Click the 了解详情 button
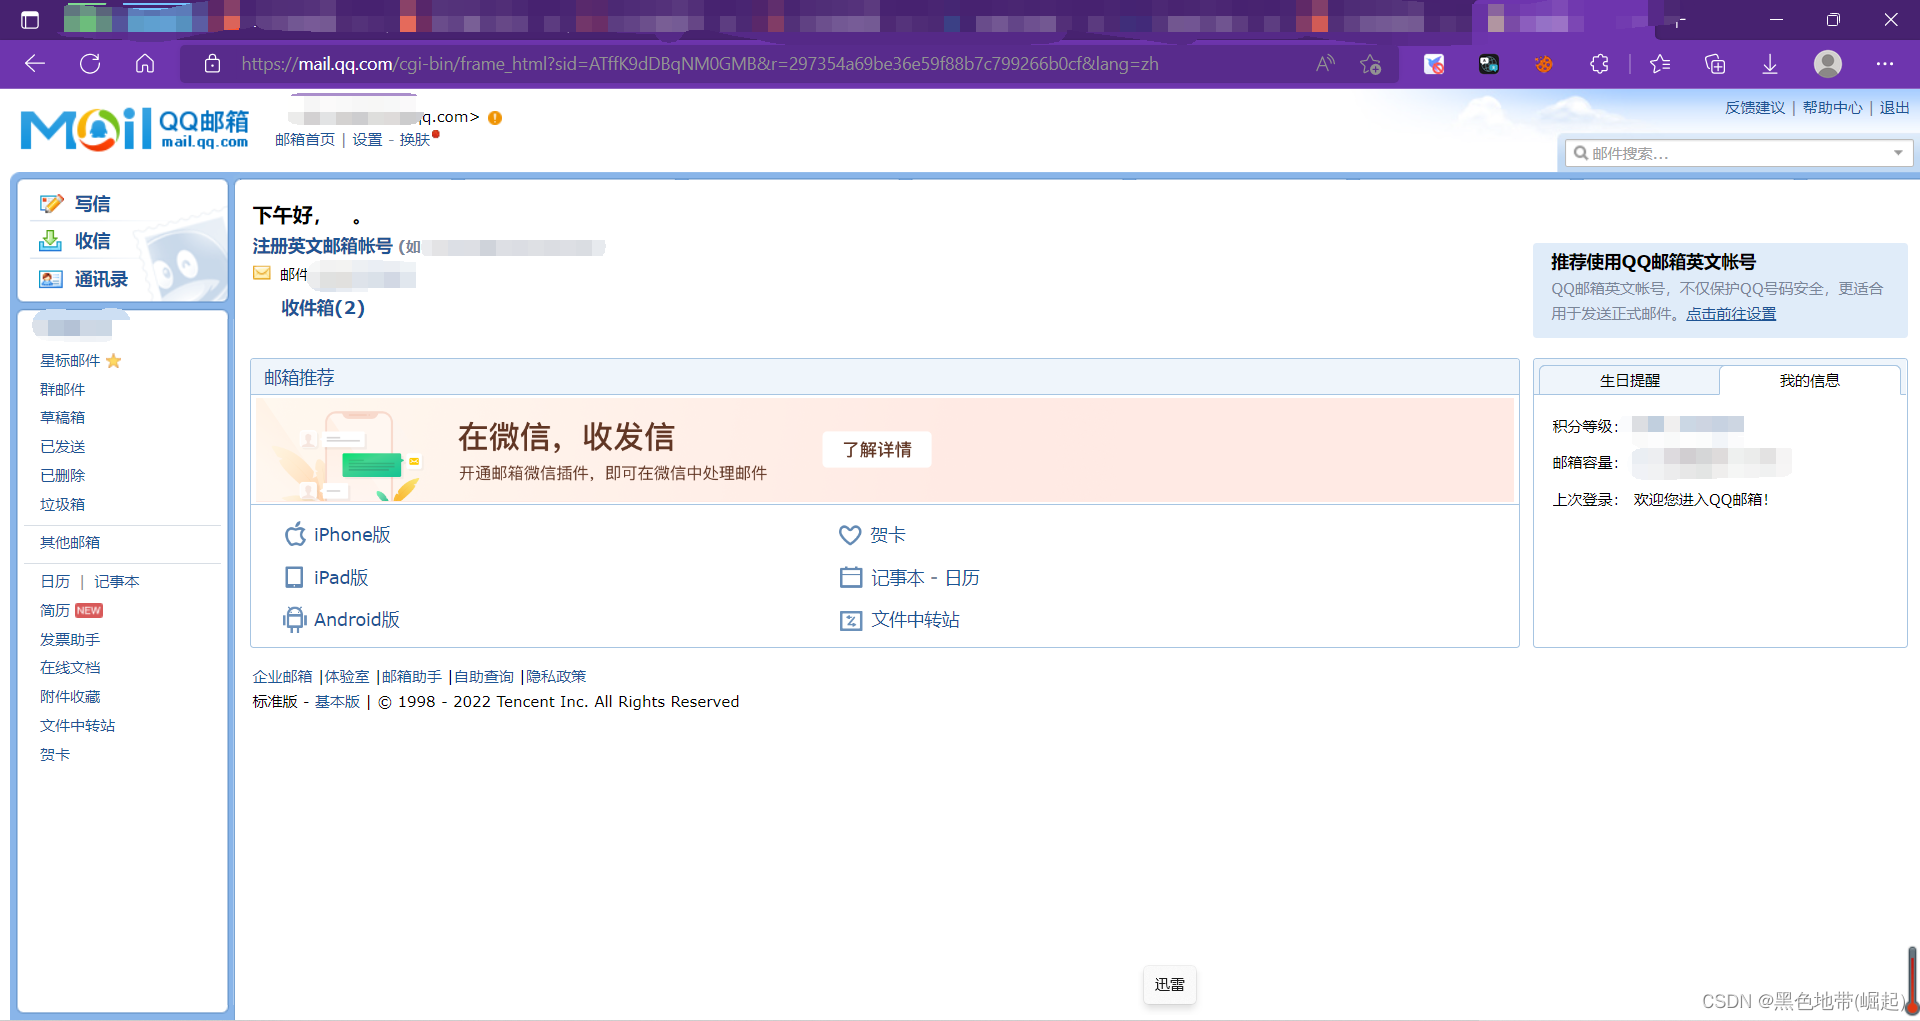This screenshot has height=1021, width=1920. click(877, 450)
